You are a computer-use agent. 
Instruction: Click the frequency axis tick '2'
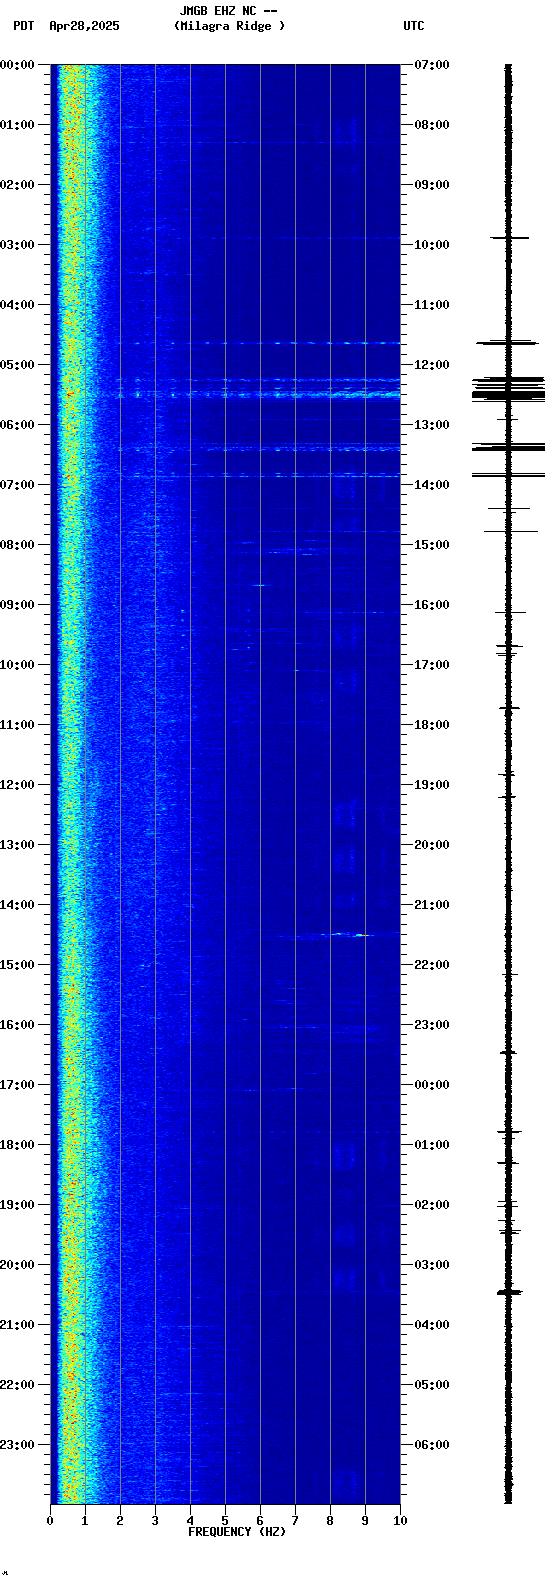[120, 1521]
